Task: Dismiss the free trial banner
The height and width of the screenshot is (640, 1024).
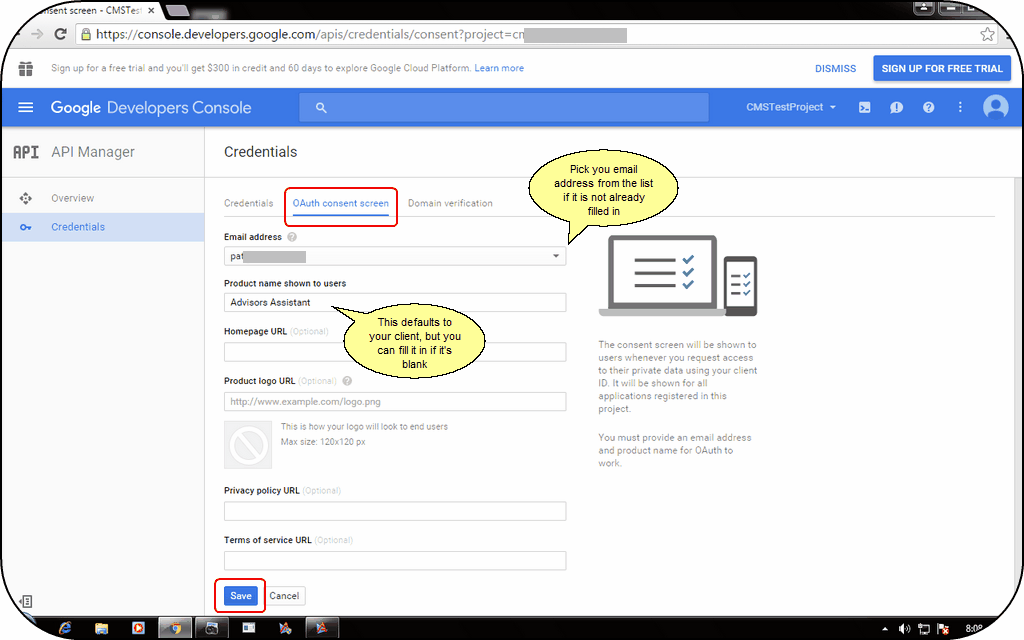Action: click(x=835, y=68)
